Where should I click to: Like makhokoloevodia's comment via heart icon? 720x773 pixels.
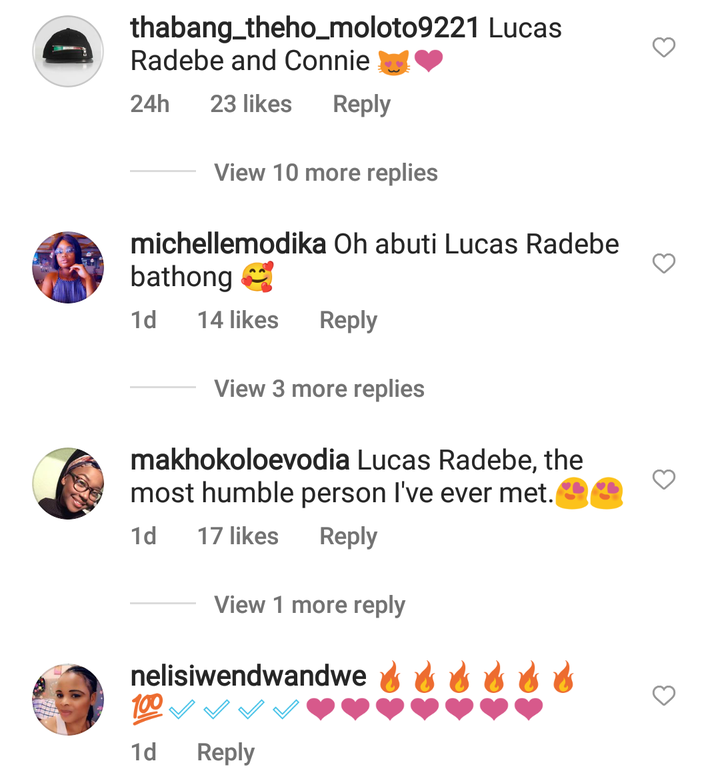pyautogui.click(x=663, y=479)
